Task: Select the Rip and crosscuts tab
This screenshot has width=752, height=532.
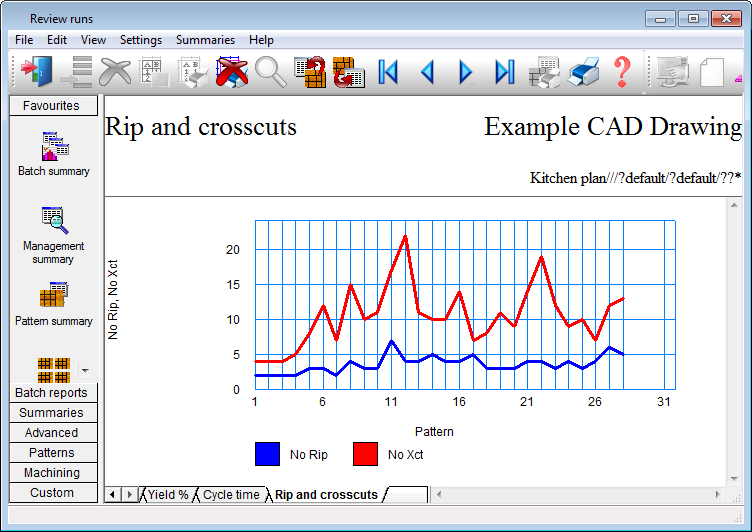Action: pos(326,495)
